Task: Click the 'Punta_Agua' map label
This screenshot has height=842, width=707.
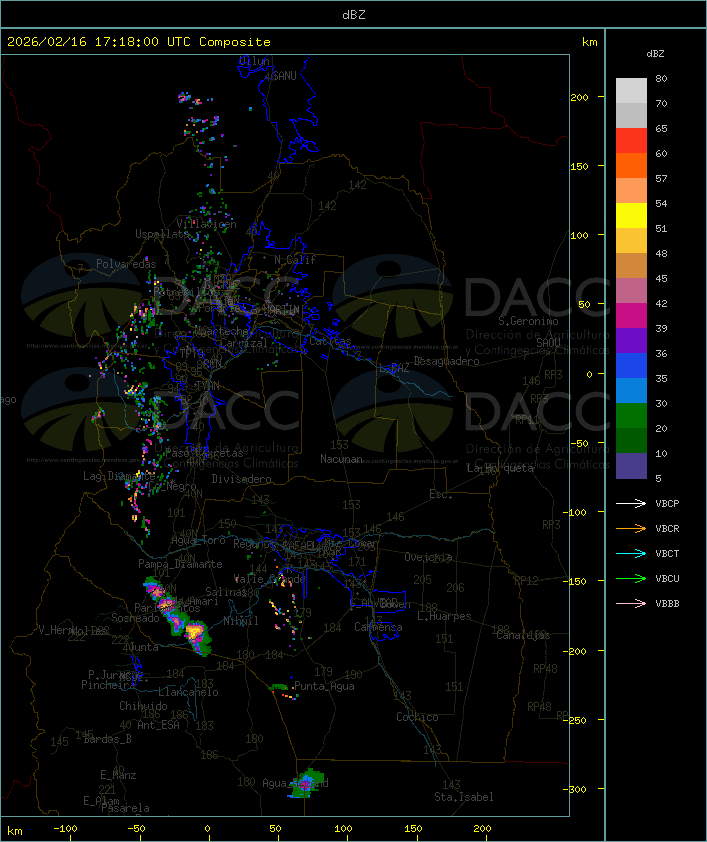Action: point(324,687)
